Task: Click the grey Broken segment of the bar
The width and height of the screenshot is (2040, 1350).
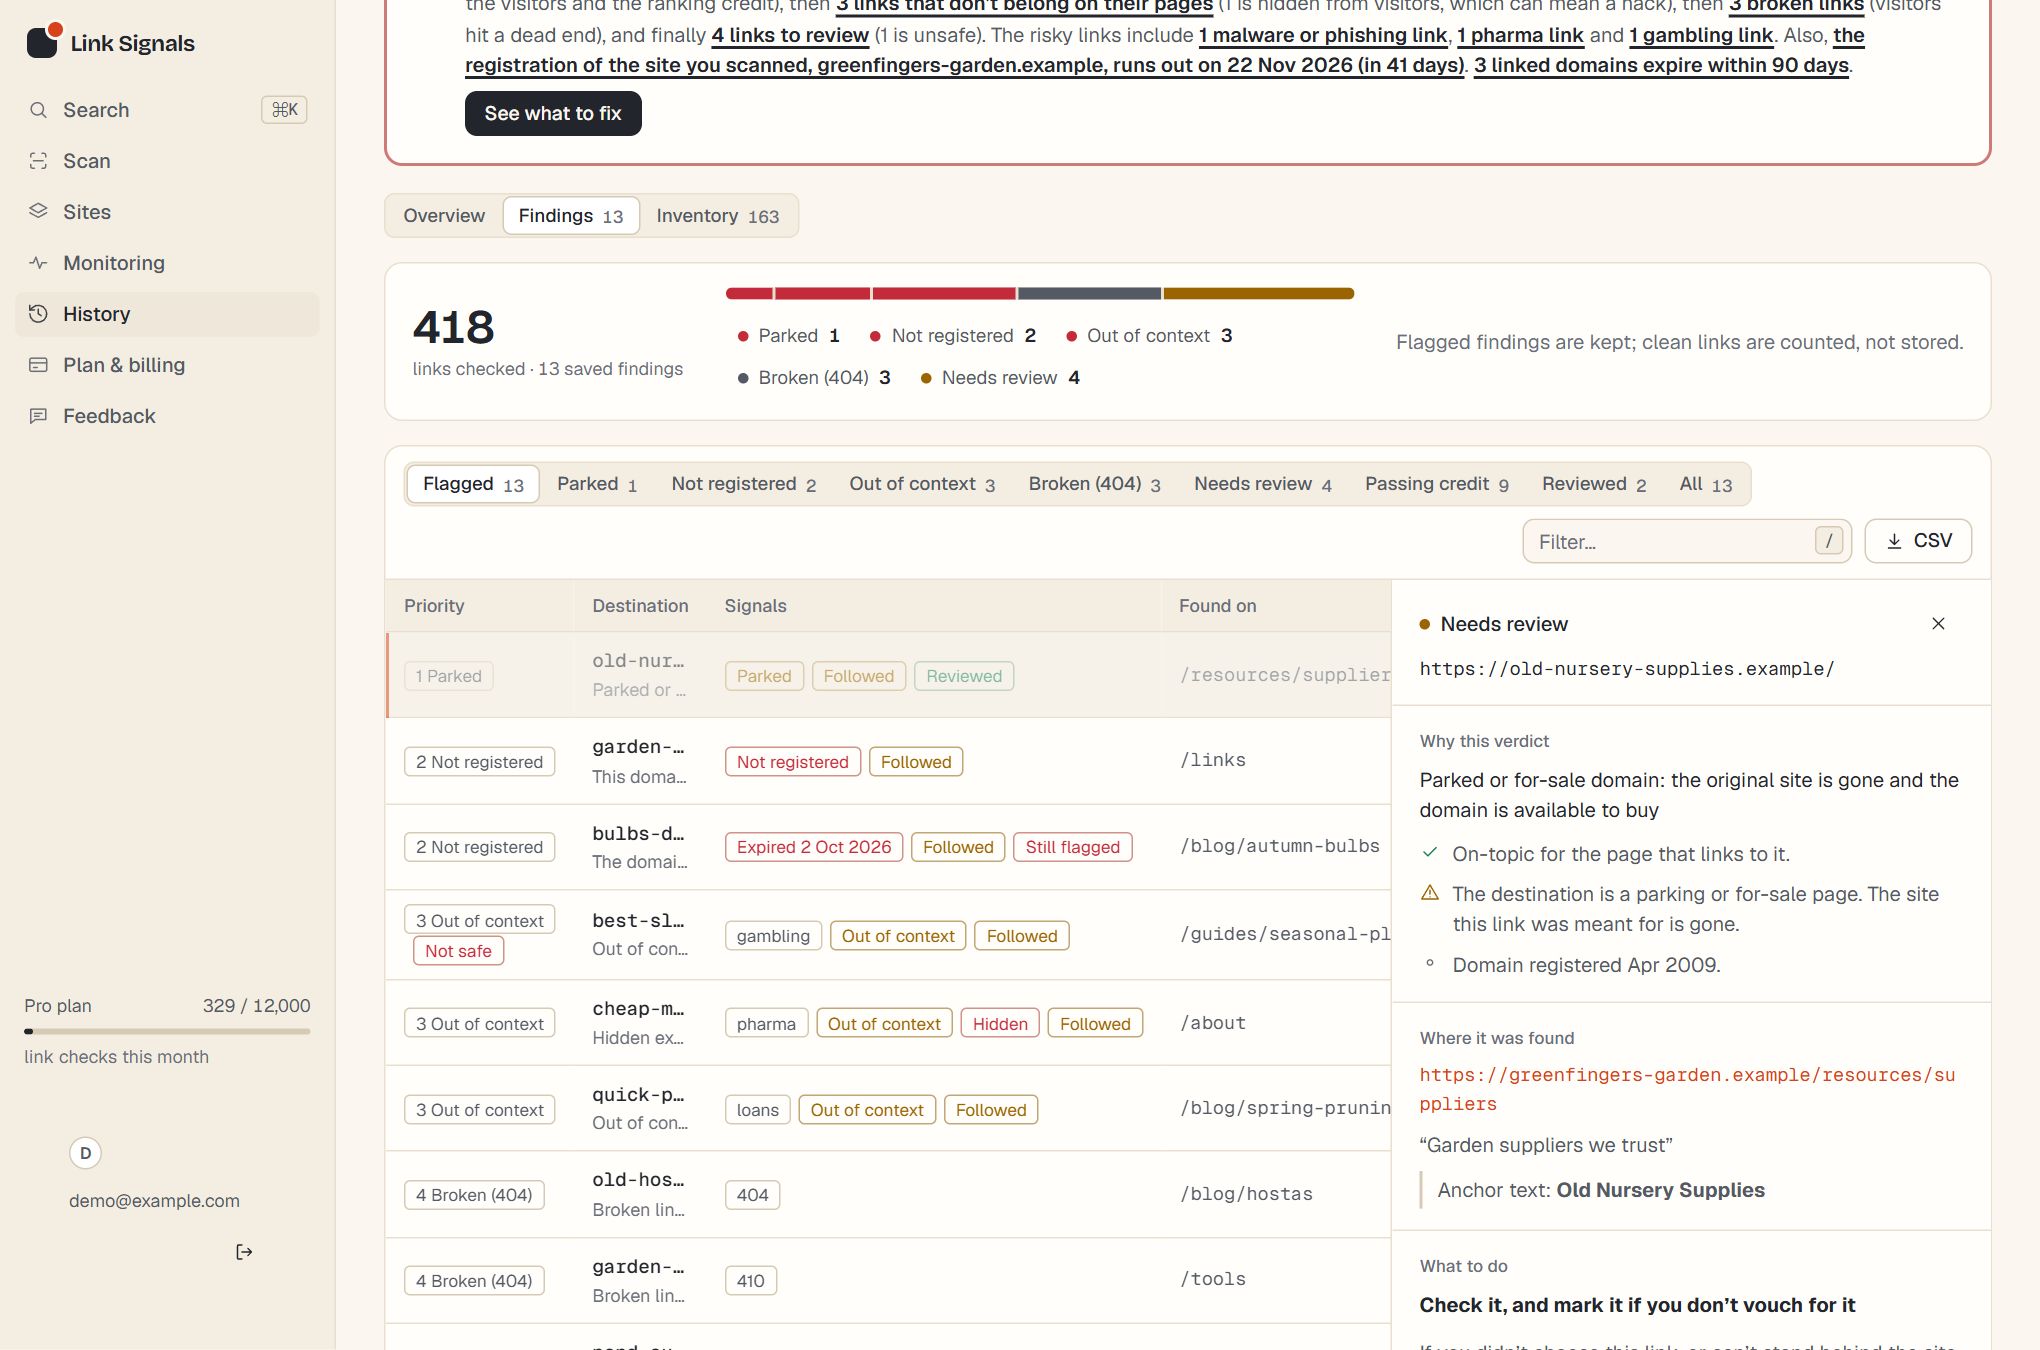Action: [1089, 293]
